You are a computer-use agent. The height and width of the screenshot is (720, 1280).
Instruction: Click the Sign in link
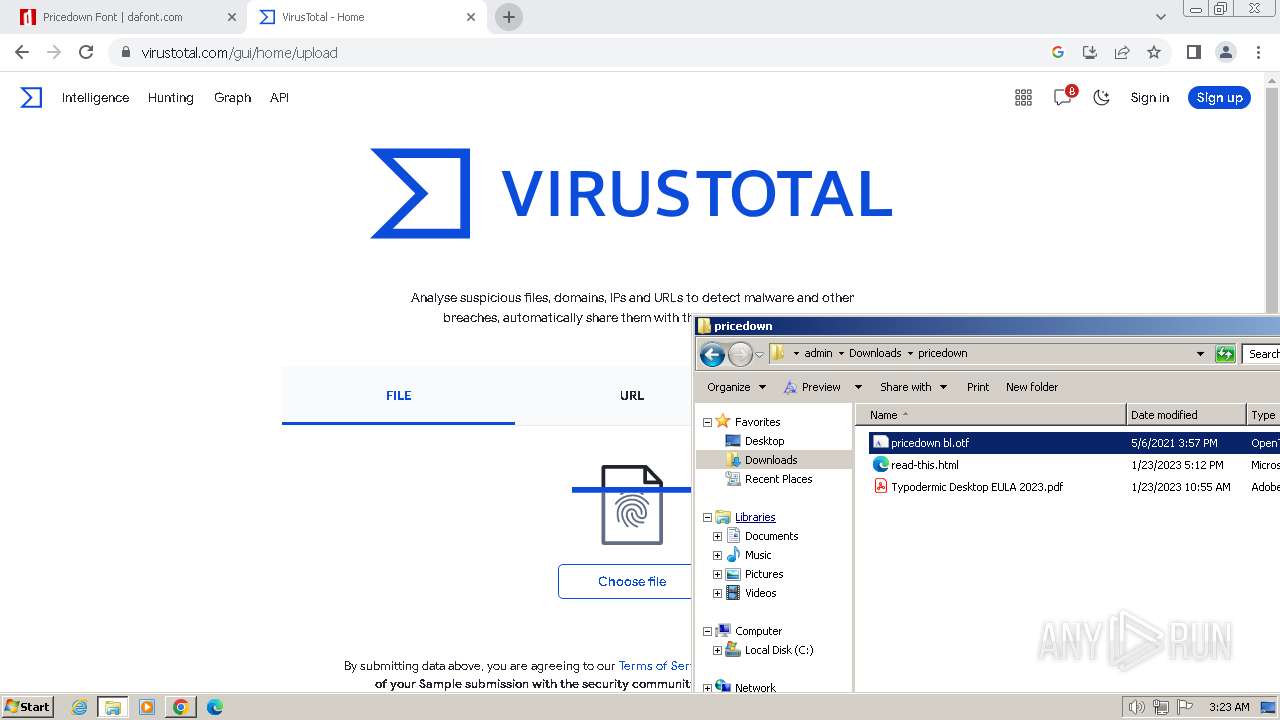1150,97
